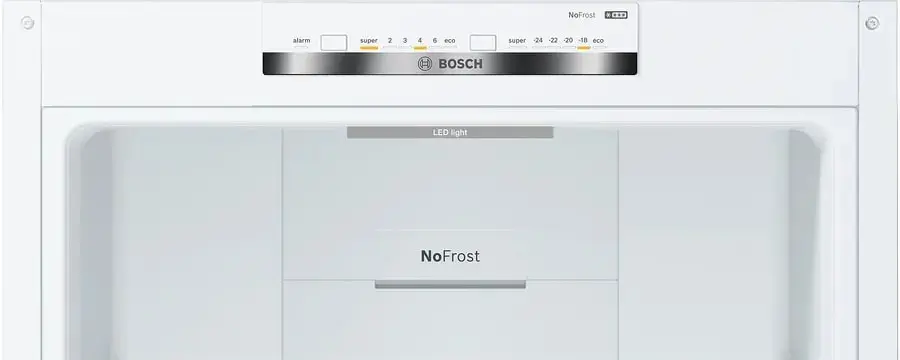Click the BOSCH brand name
This screenshot has width=900, height=360.
[x=460, y=64]
